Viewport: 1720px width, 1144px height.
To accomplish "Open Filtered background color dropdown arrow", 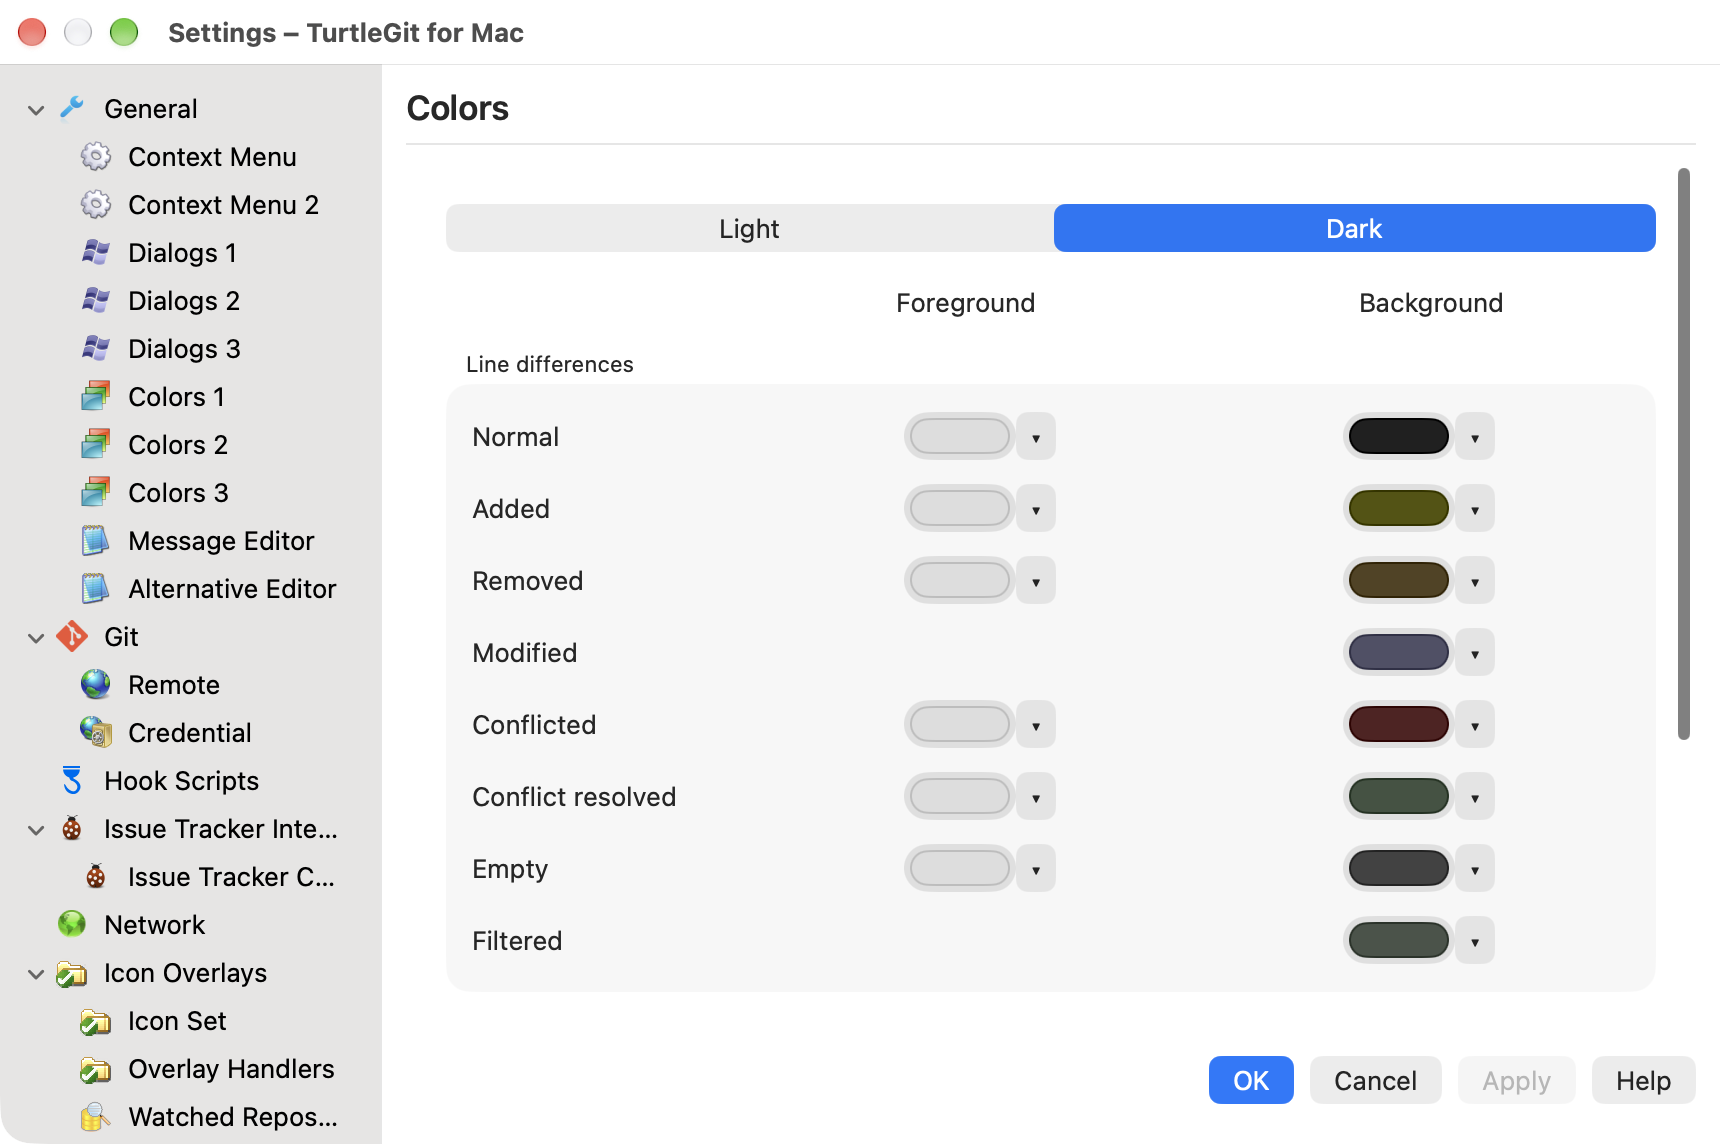I will pos(1475,941).
